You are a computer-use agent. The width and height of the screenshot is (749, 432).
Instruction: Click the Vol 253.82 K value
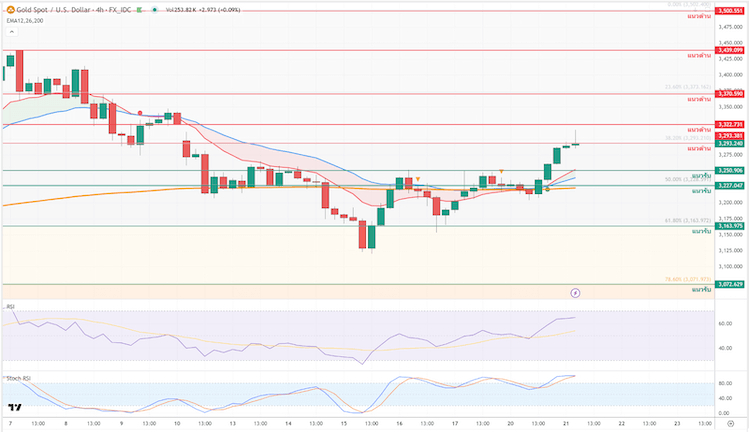pyautogui.click(x=181, y=10)
